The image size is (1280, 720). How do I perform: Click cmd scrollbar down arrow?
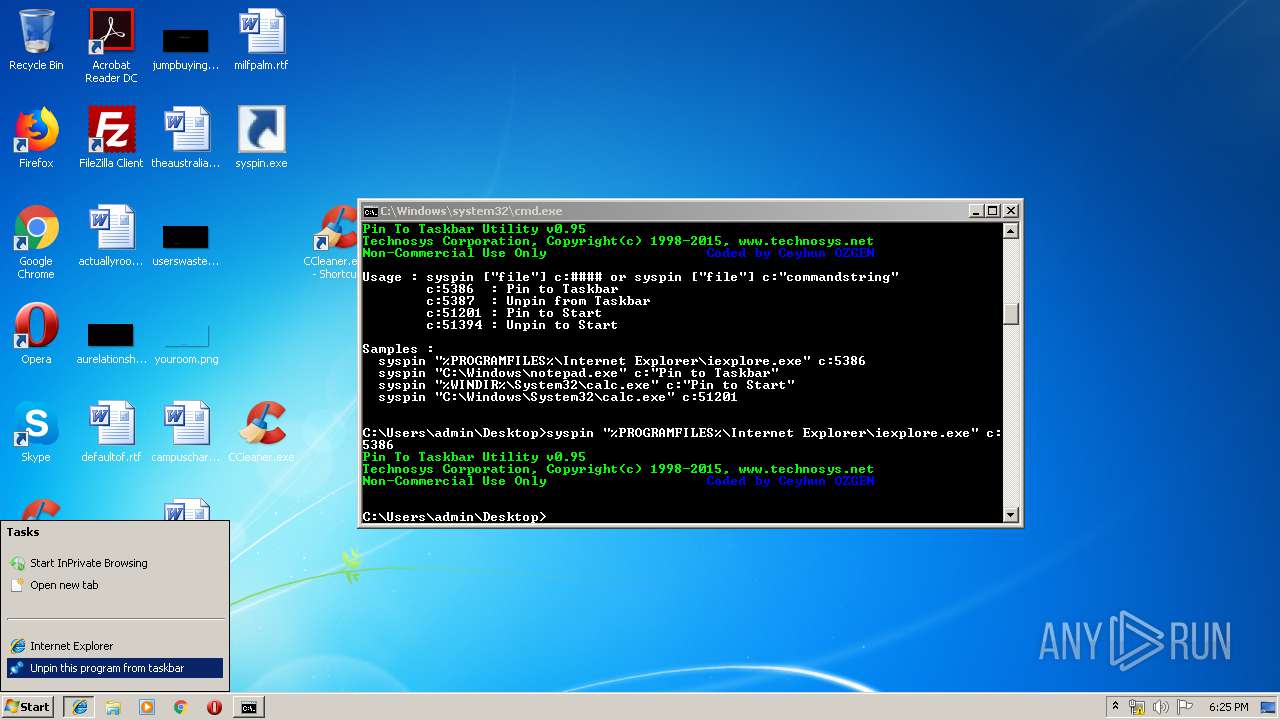click(x=1011, y=515)
